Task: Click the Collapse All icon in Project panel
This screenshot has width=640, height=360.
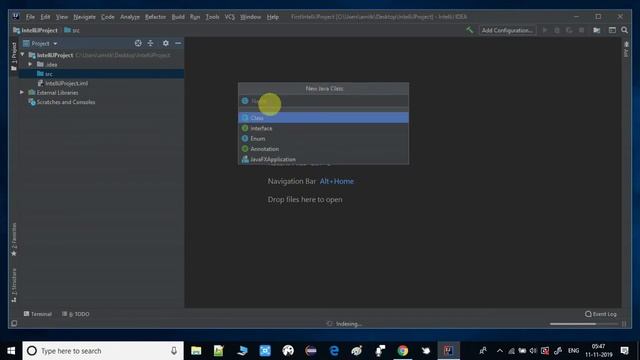Action: pos(151,43)
